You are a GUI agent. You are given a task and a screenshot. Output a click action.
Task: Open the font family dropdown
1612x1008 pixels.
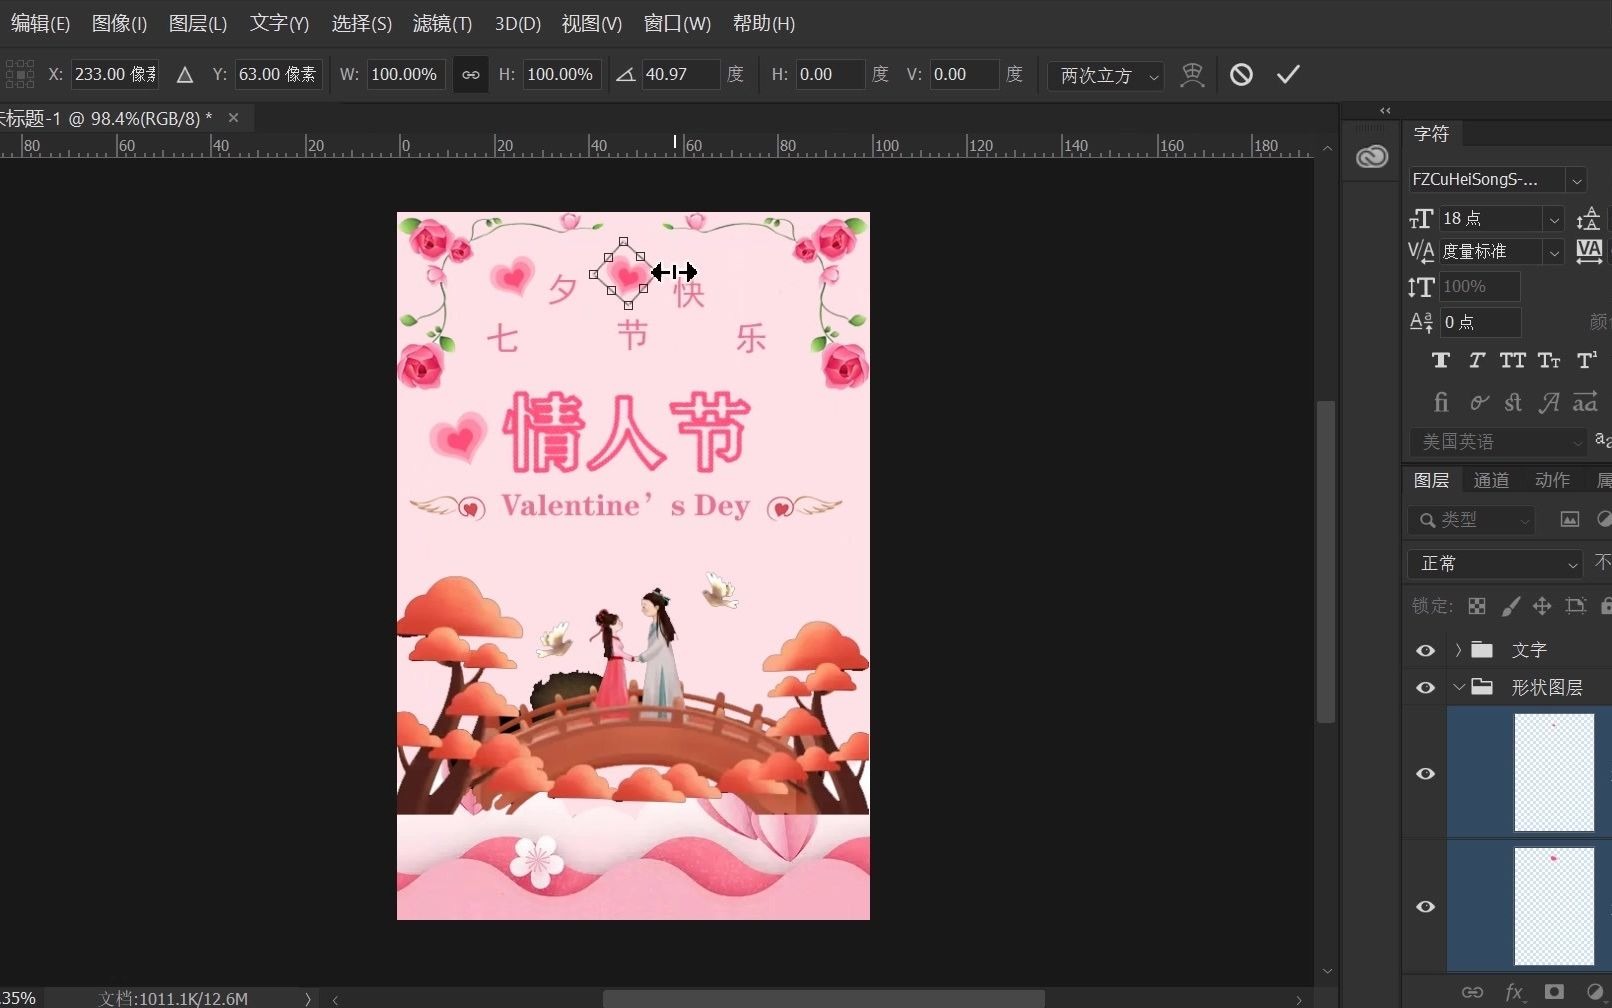click(1577, 180)
